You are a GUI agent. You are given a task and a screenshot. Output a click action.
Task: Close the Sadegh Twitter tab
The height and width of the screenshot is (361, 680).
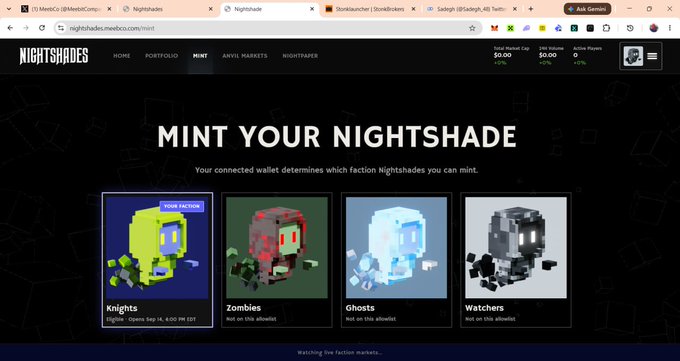click(x=515, y=9)
